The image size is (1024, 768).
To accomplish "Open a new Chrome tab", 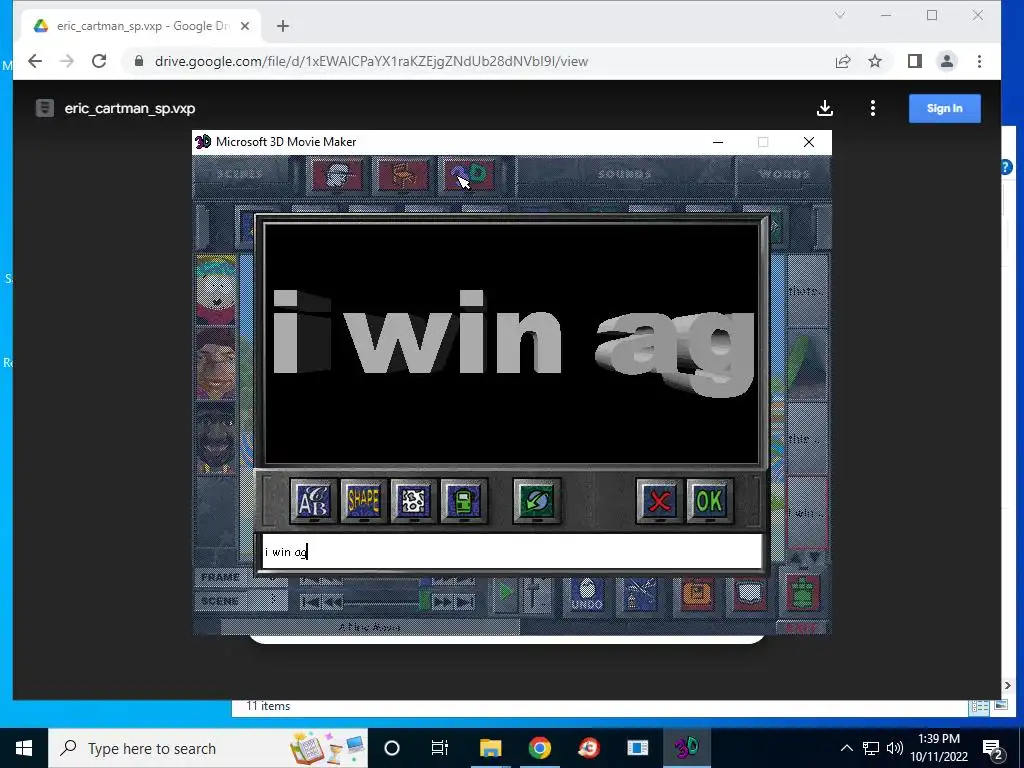I will (x=283, y=26).
